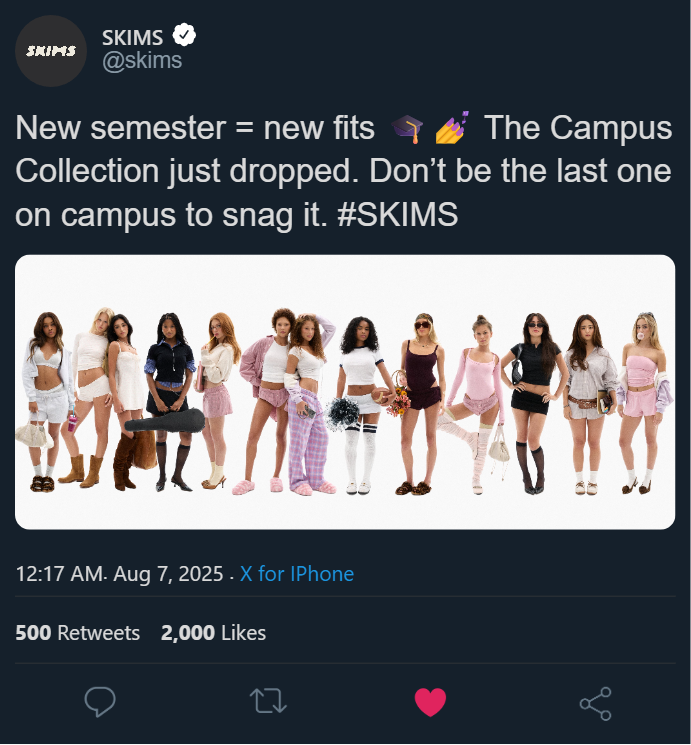Click the Aug 7, 2025 date
Image resolution: width=691 pixels, height=745 pixels.
pyautogui.click(x=168, y=574)
